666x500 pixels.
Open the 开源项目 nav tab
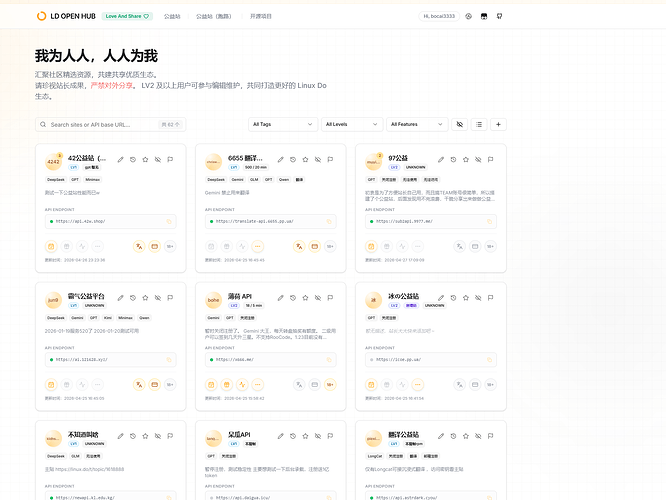tap(260, 16)
